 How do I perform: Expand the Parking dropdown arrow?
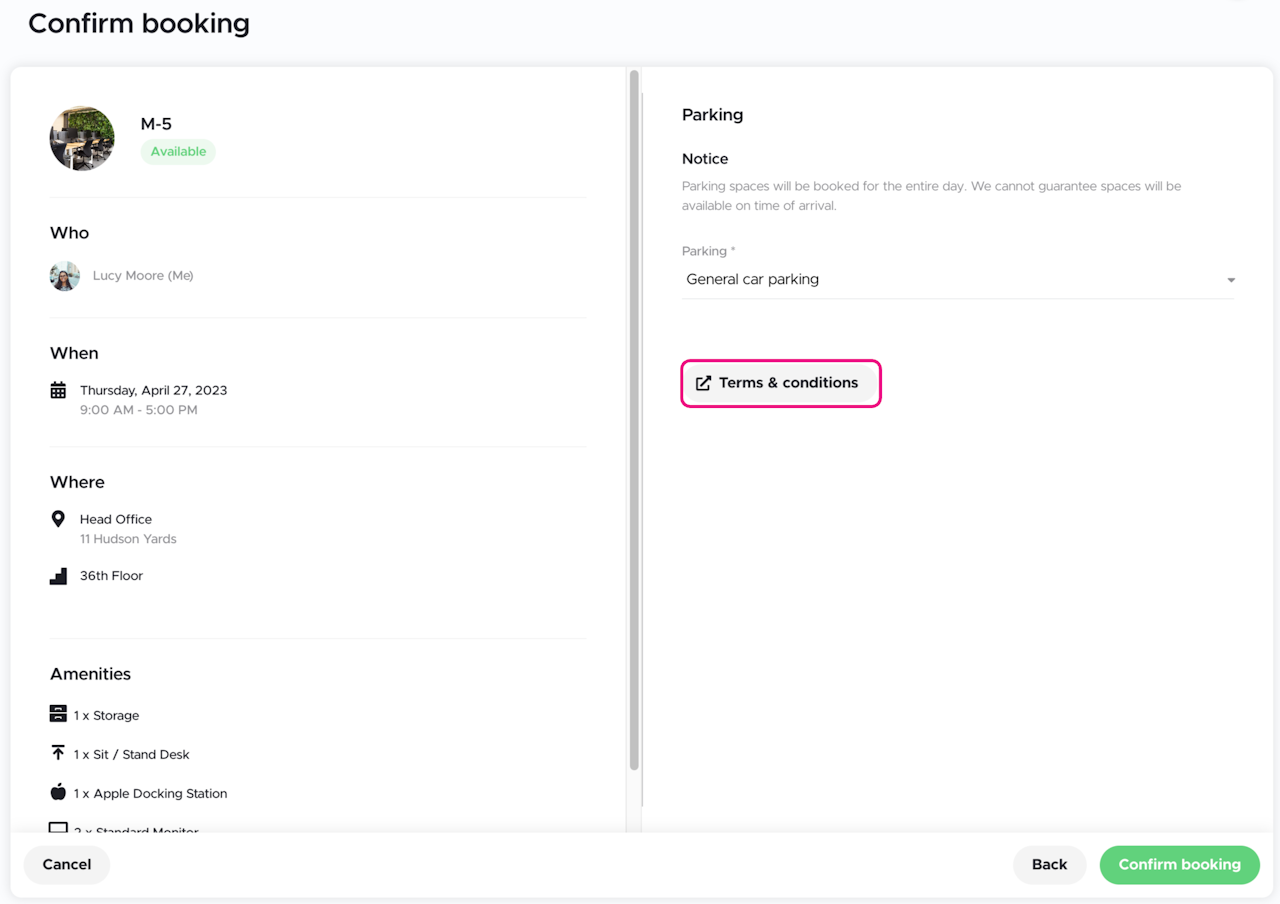1231,280
